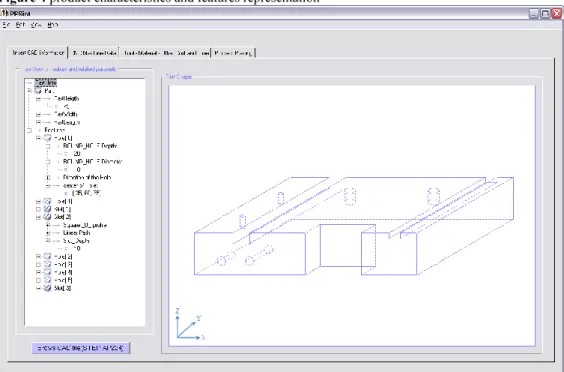Expand the PartWidth node
564x372 pixels.
coord(38,114)
